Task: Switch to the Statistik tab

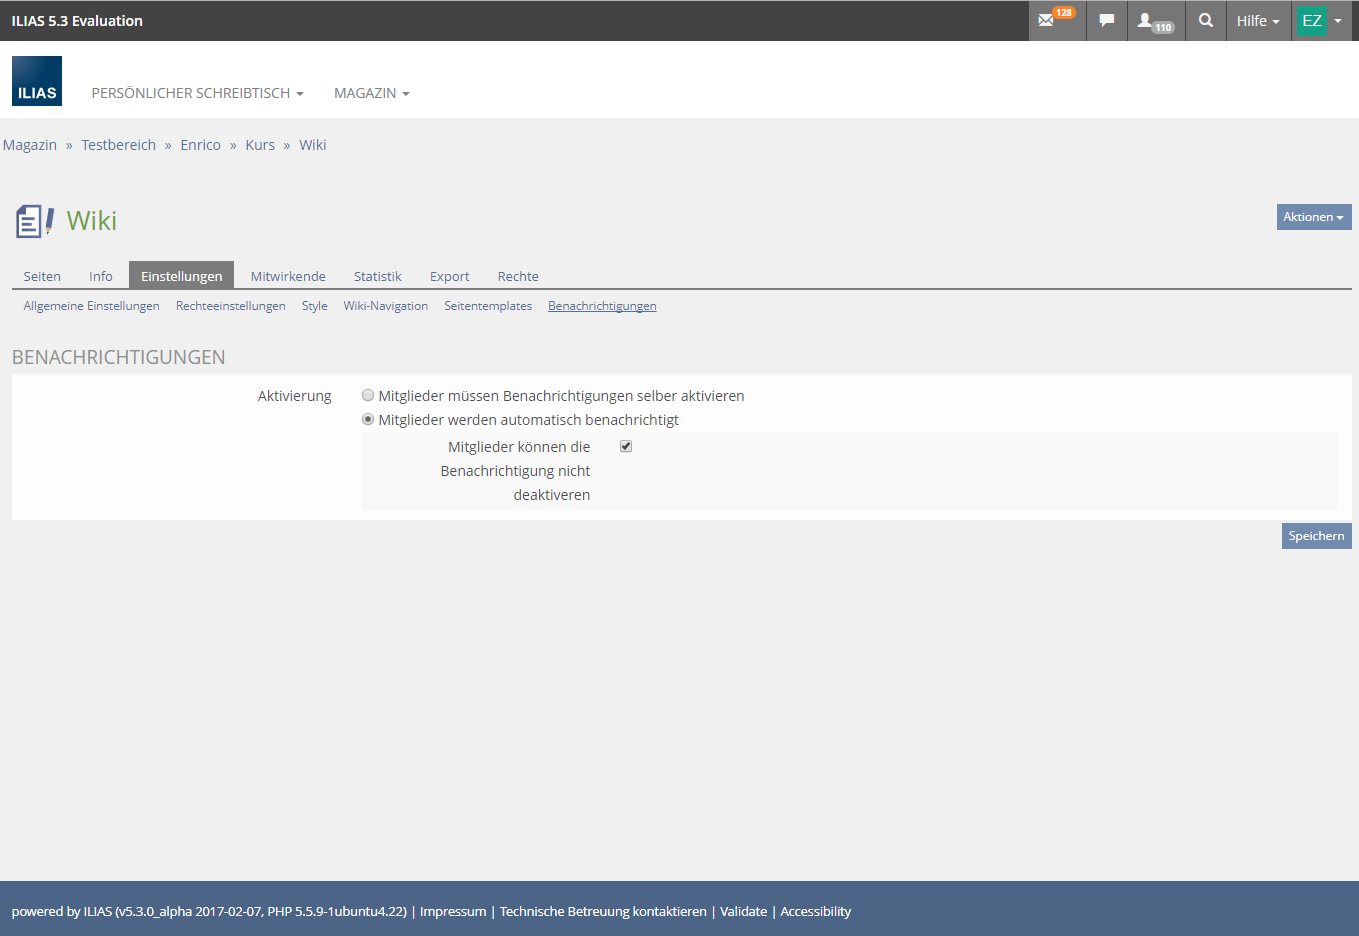Action: tap(377, 276)
